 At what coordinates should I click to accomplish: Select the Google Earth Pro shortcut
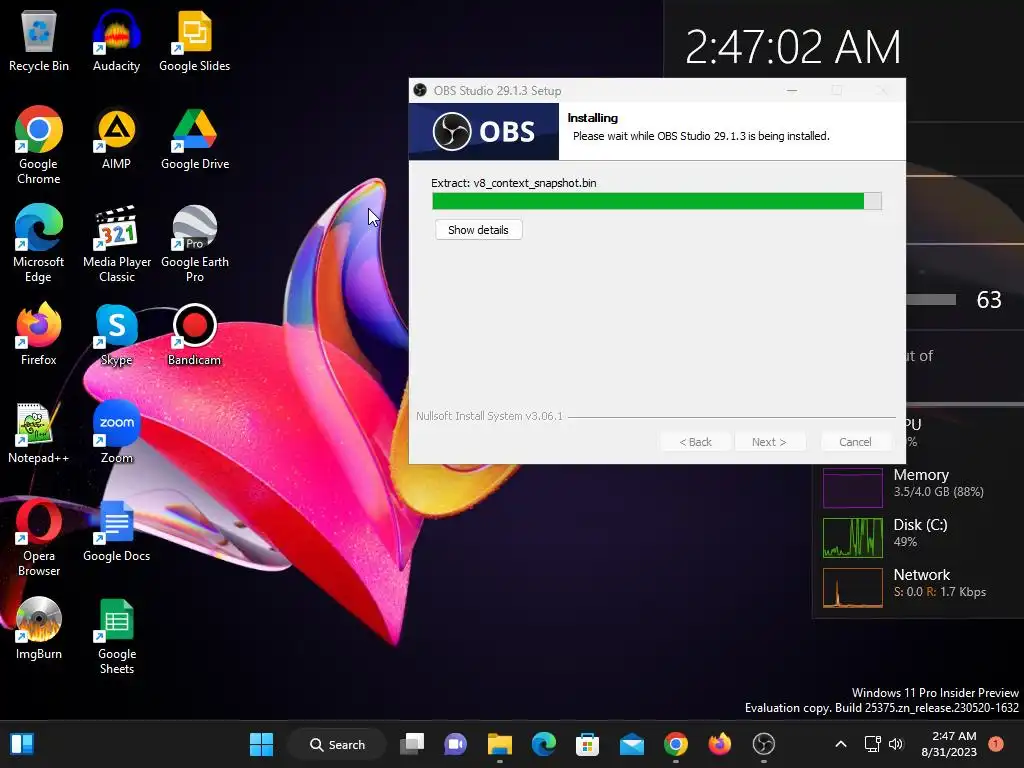(x=195, y=244)
